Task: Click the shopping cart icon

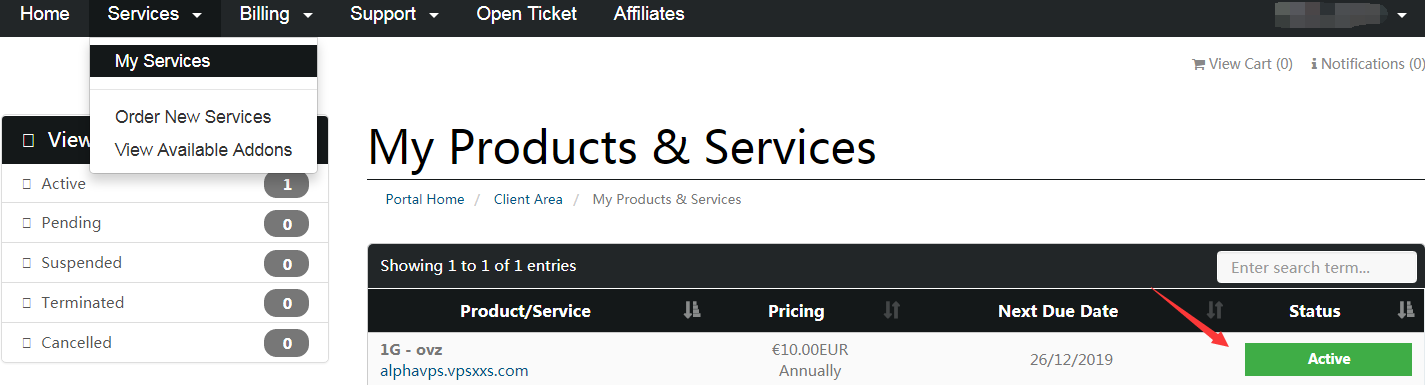Action: (x=1198, y=64)
